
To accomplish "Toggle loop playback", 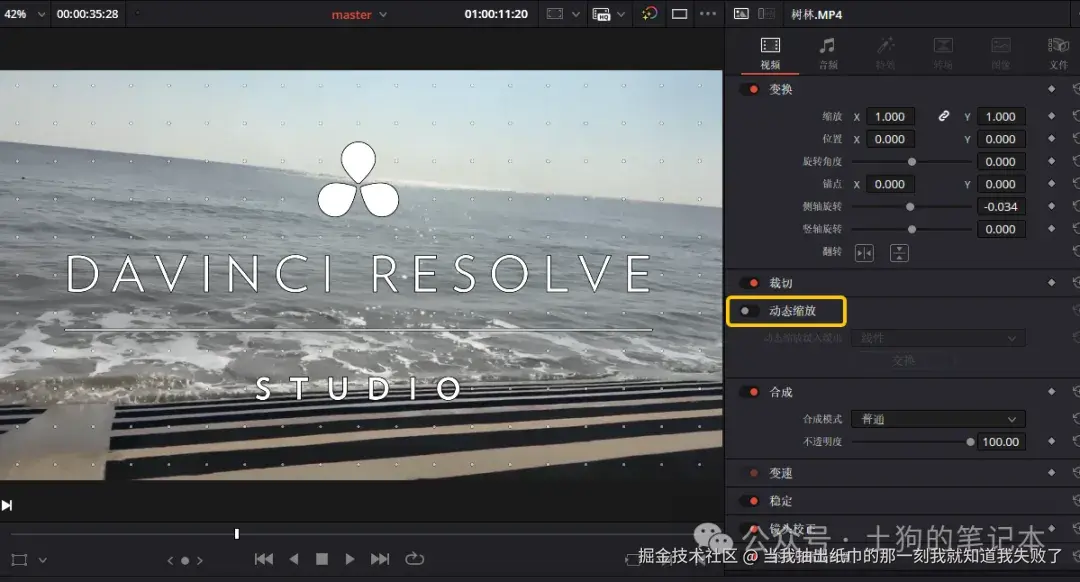I will 415,559.
